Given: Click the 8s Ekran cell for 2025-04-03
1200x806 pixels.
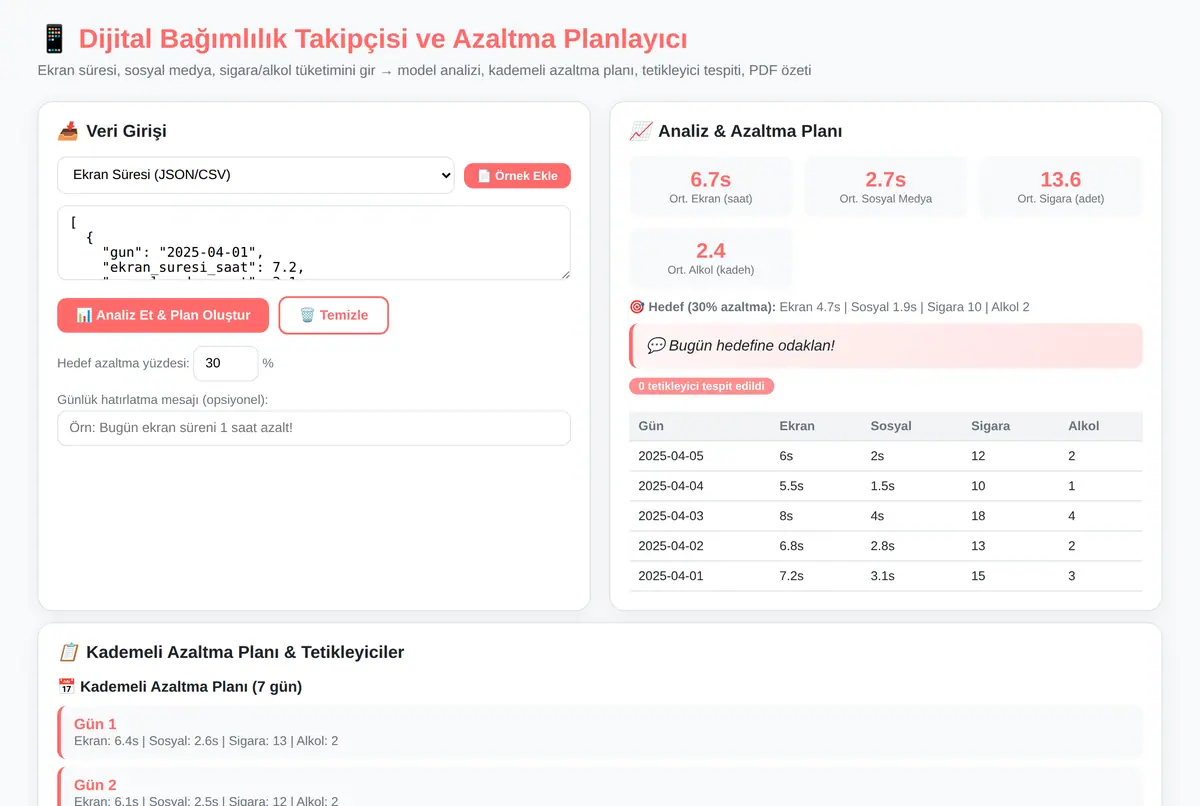Looking at the screenshot, I should pos(786,516).
